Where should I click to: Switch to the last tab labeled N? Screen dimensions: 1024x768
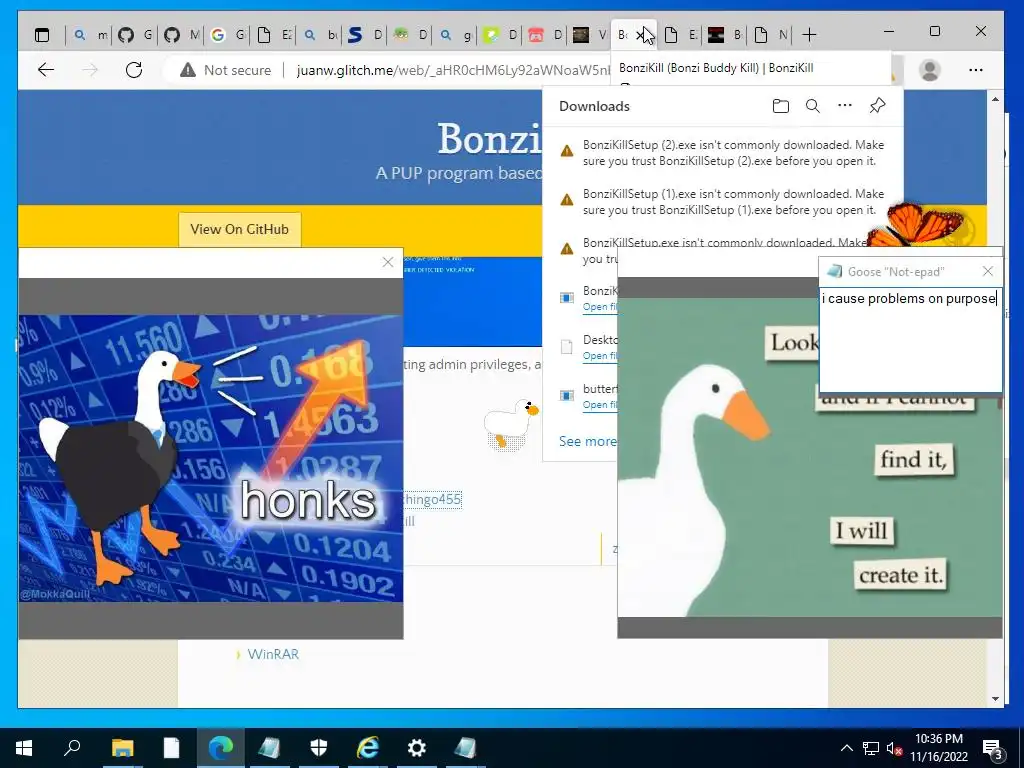(769, 35)
